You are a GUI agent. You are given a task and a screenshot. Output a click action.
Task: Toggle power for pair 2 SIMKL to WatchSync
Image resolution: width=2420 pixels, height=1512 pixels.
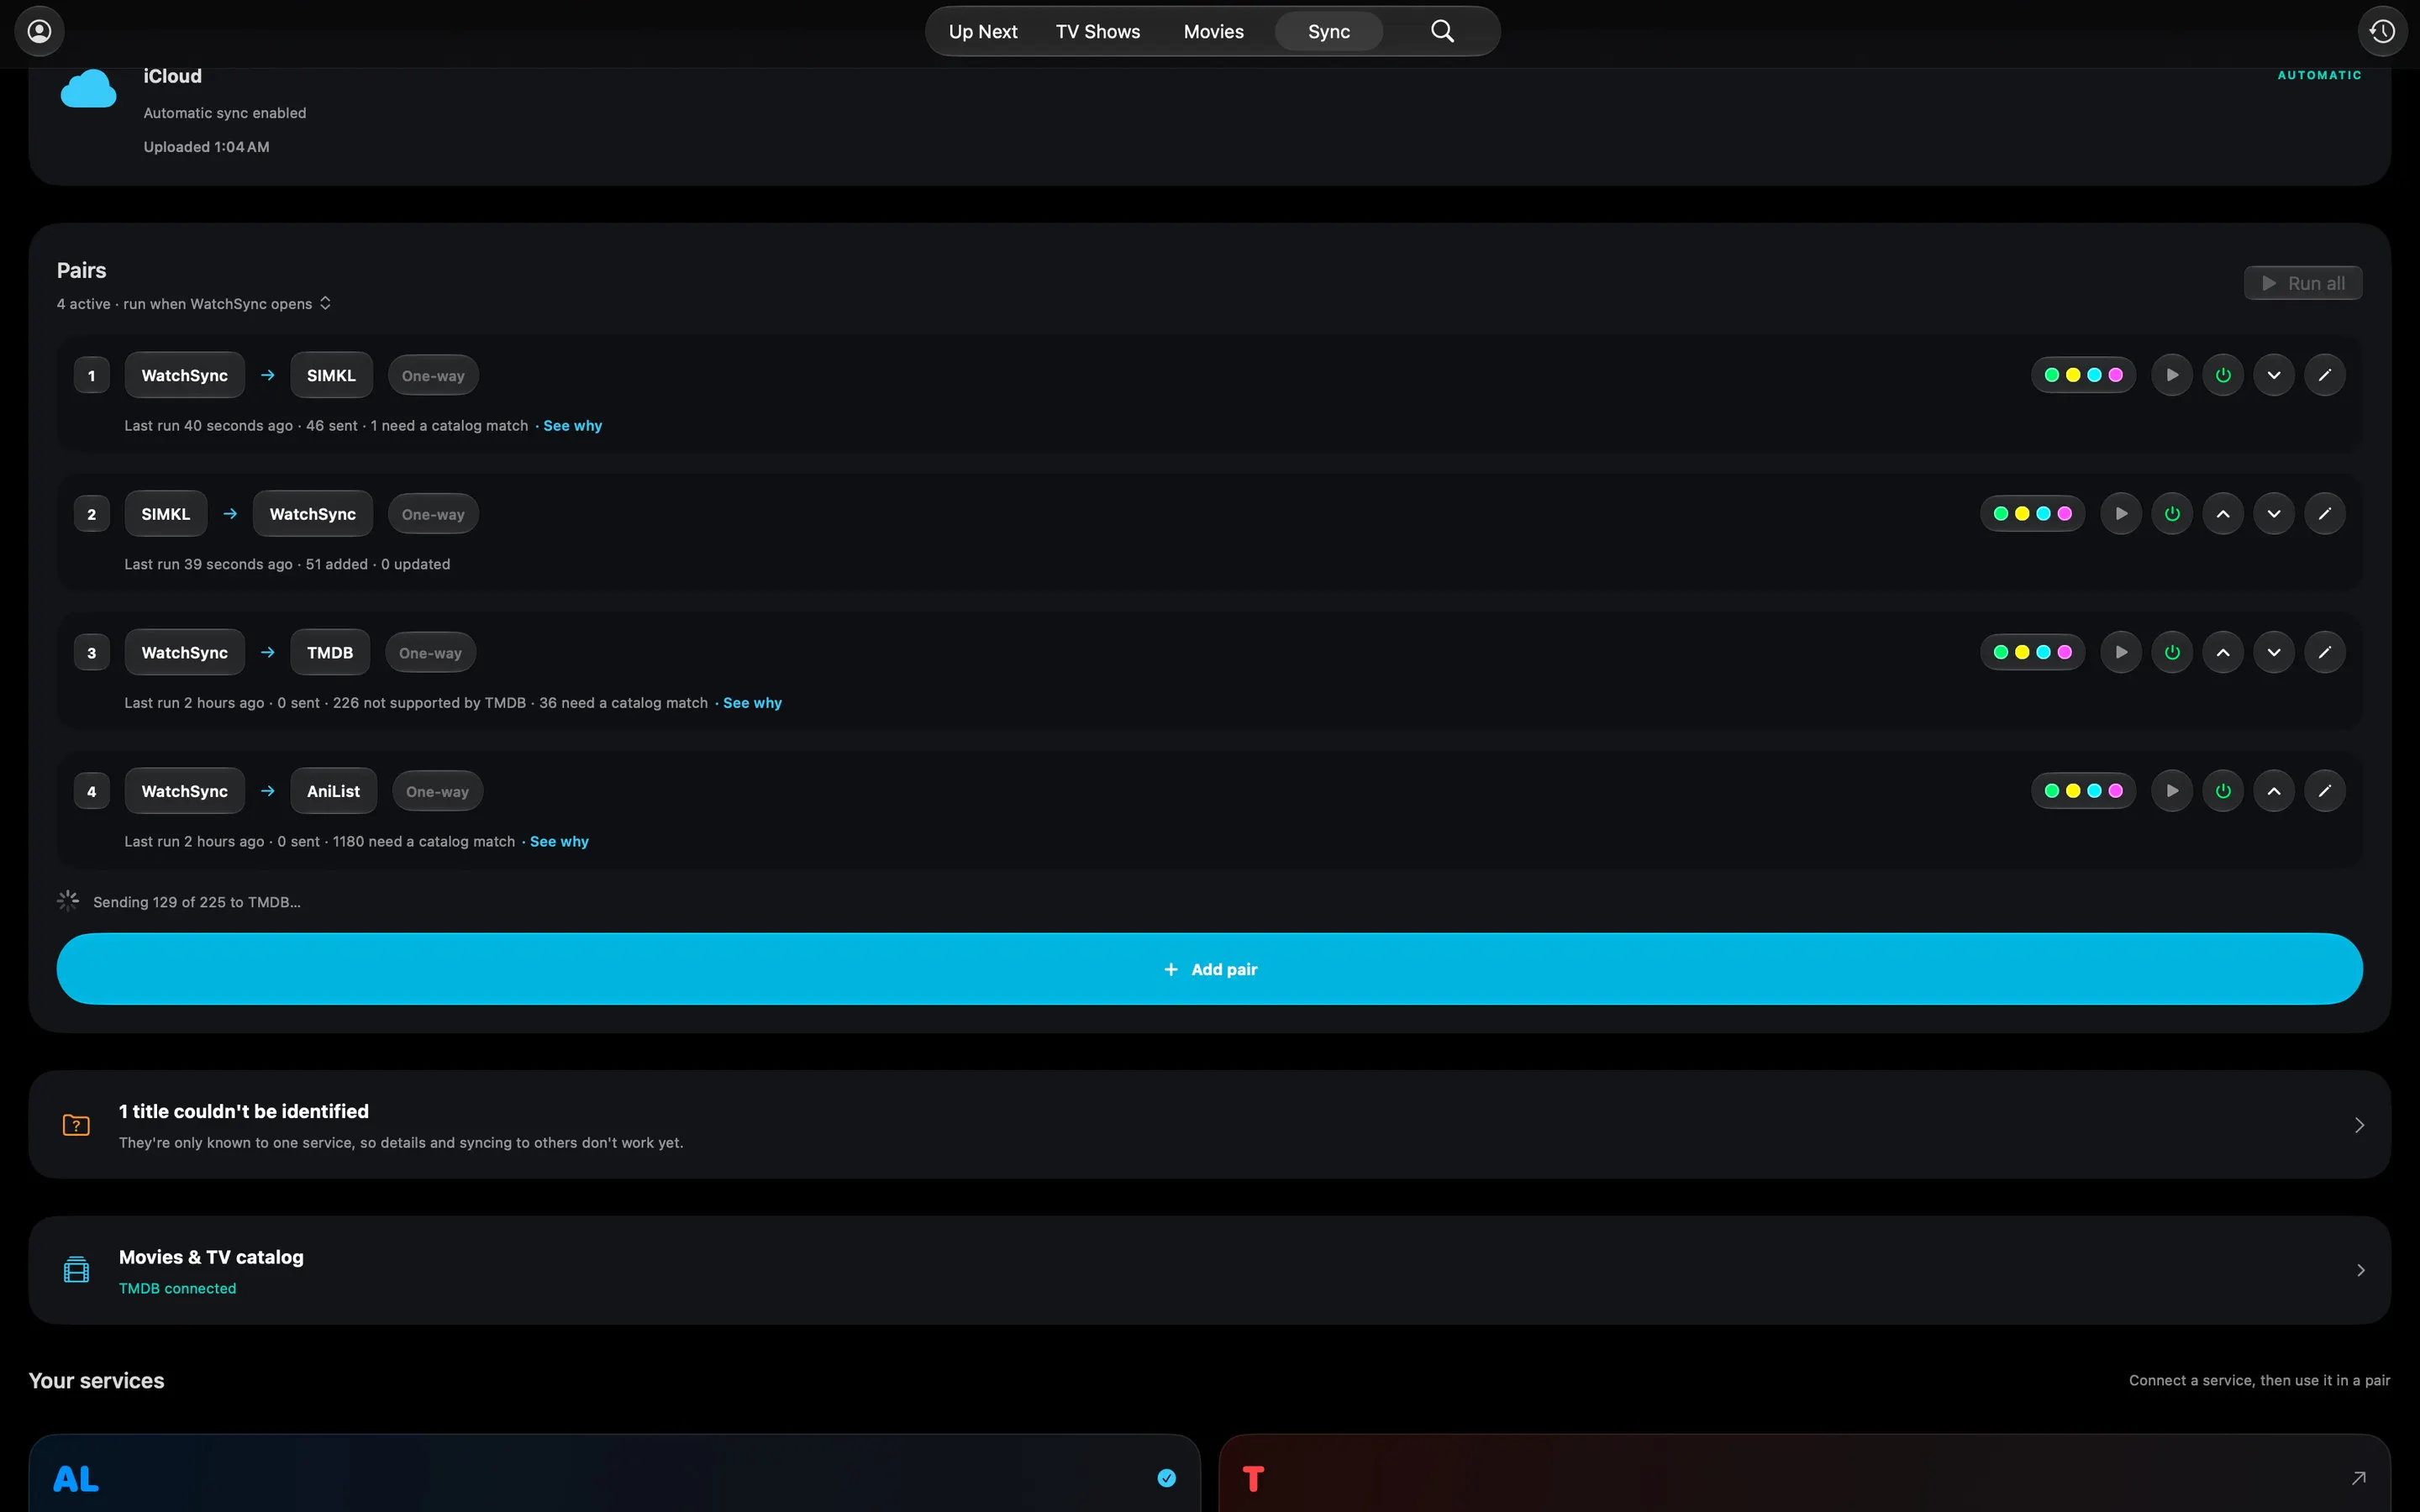(x=2171, y=514)
